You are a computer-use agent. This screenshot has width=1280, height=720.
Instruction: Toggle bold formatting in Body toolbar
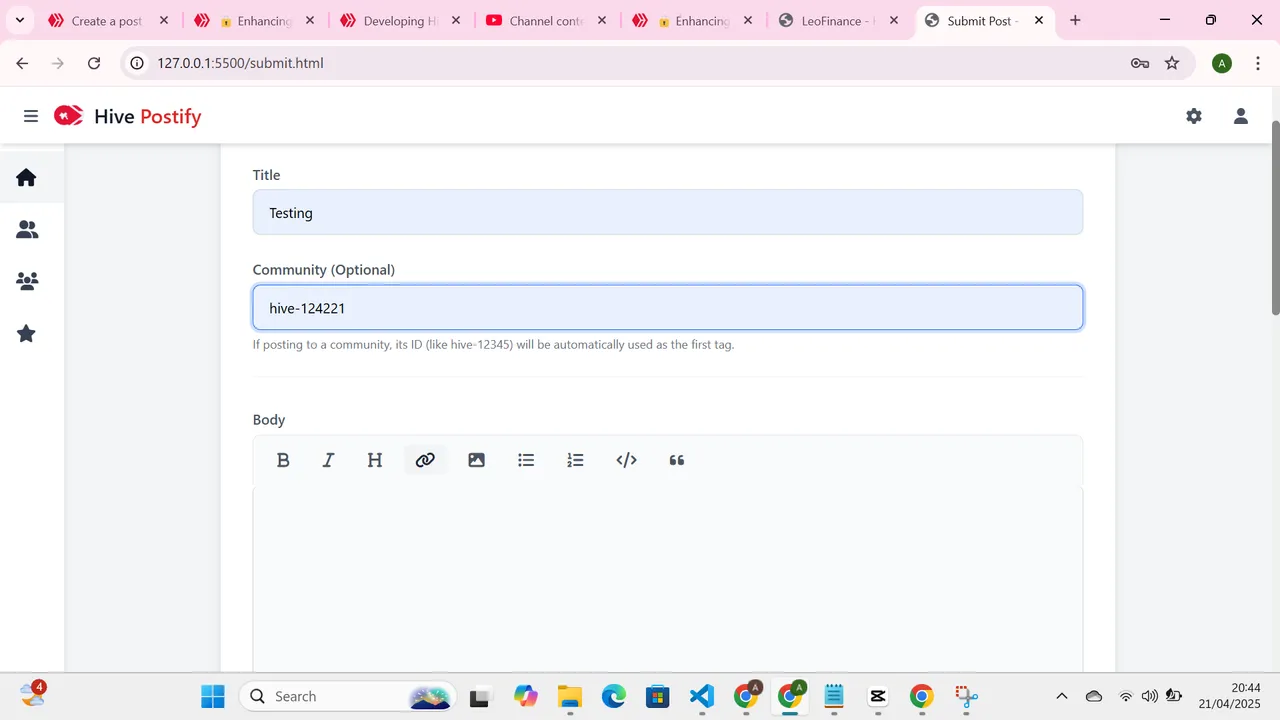click(x=283, y=460)
